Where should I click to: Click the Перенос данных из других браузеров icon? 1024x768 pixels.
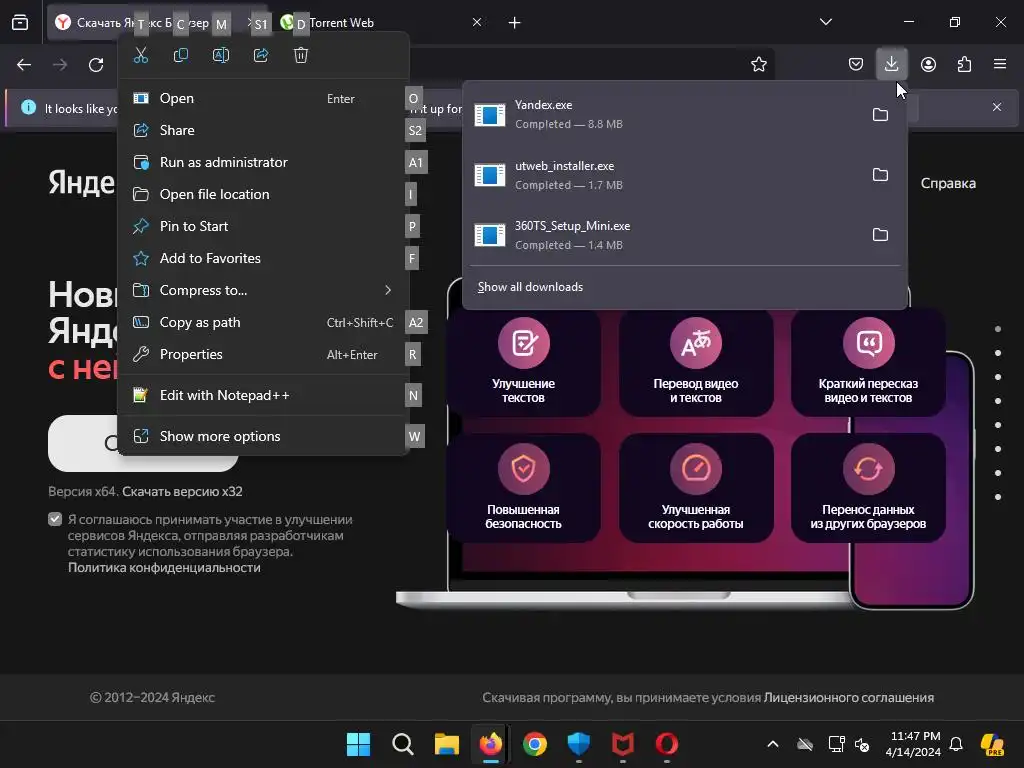(x=869, y=468)
